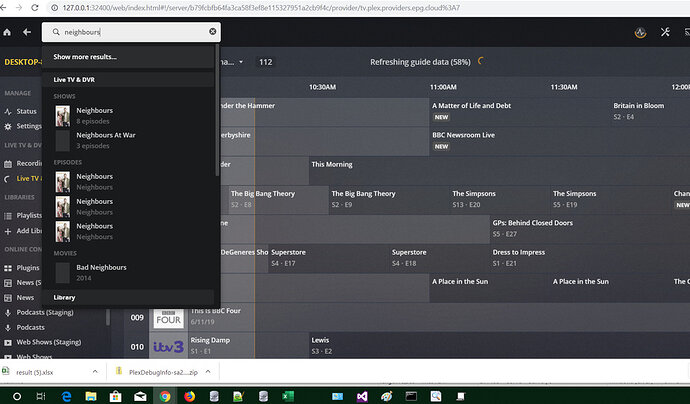The width and height of the screenshot is (690, 404).
Task: Click the 112 channel count badge
Action: (265, 62)
